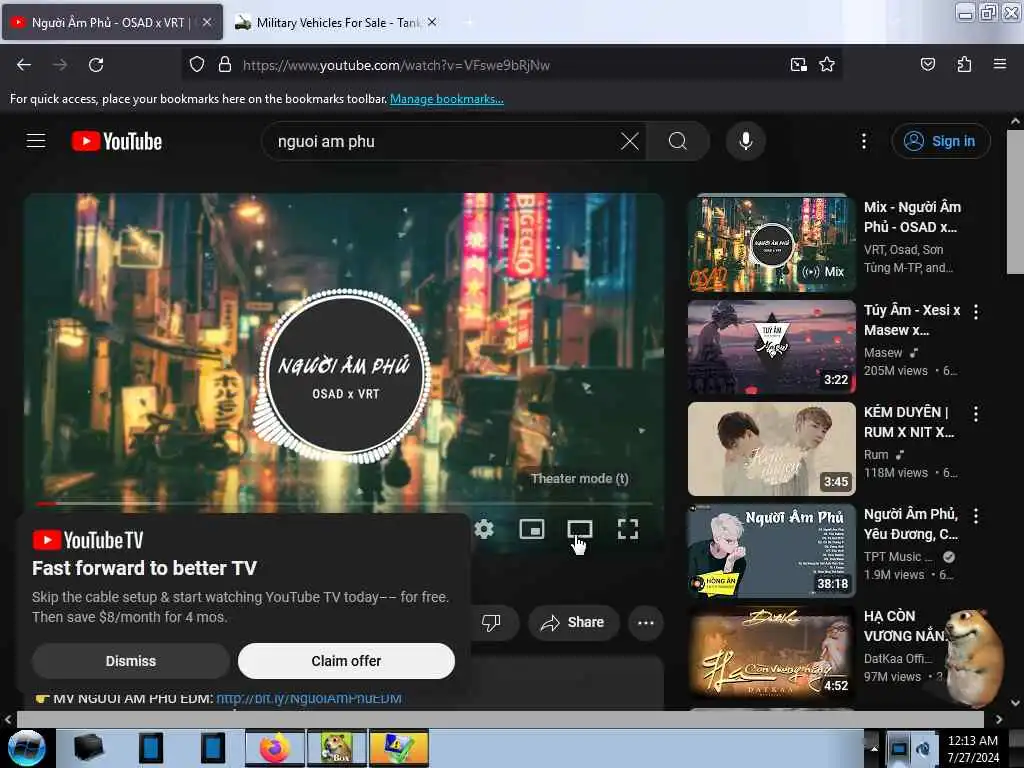Dislike the video

(491, 622)
